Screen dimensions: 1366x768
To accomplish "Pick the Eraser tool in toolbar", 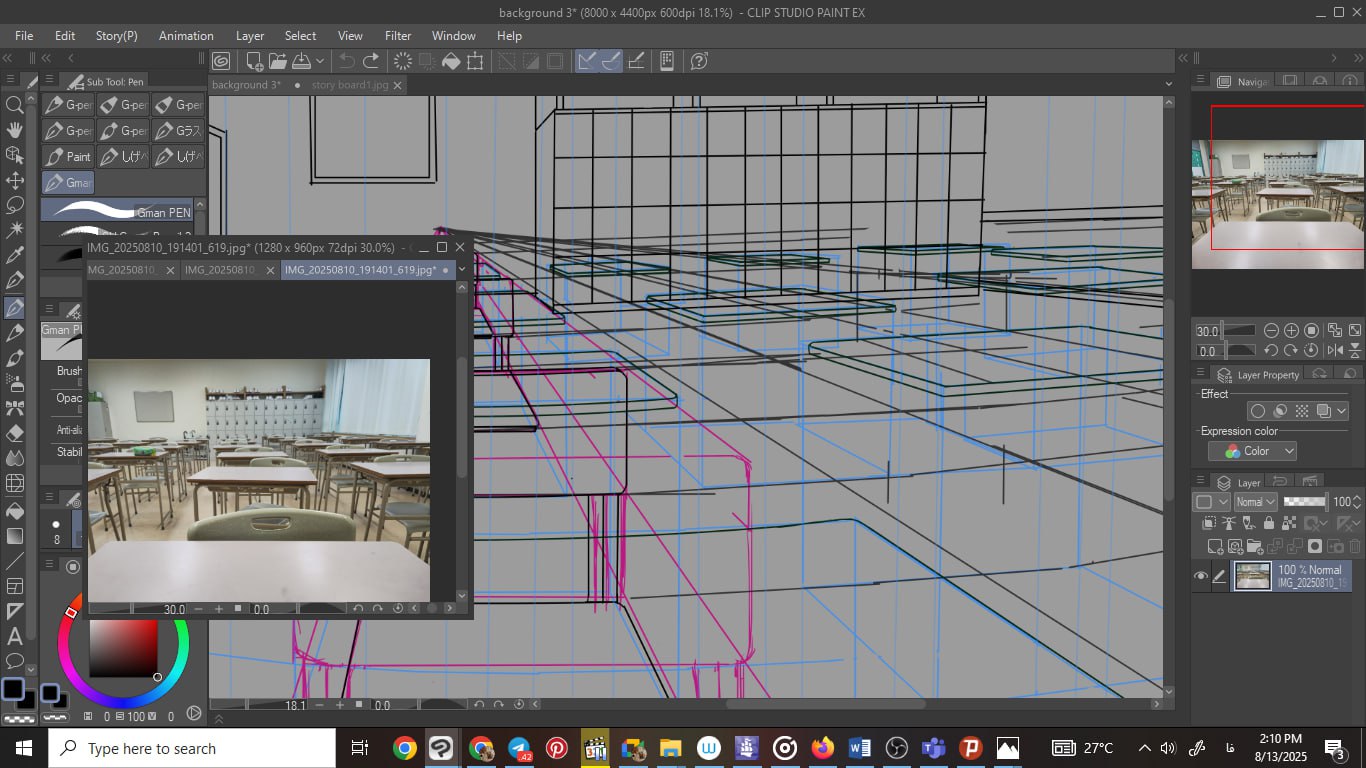I will pos(14,433).
